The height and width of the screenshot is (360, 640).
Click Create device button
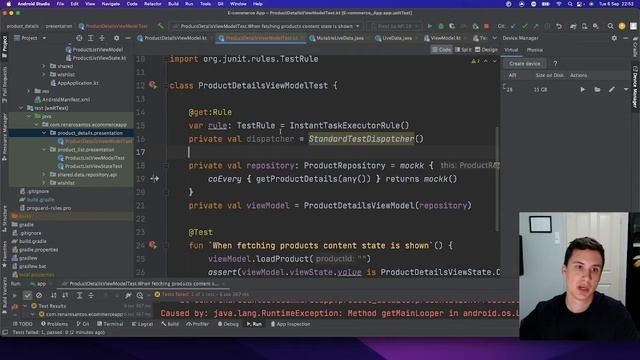point(524,64)
